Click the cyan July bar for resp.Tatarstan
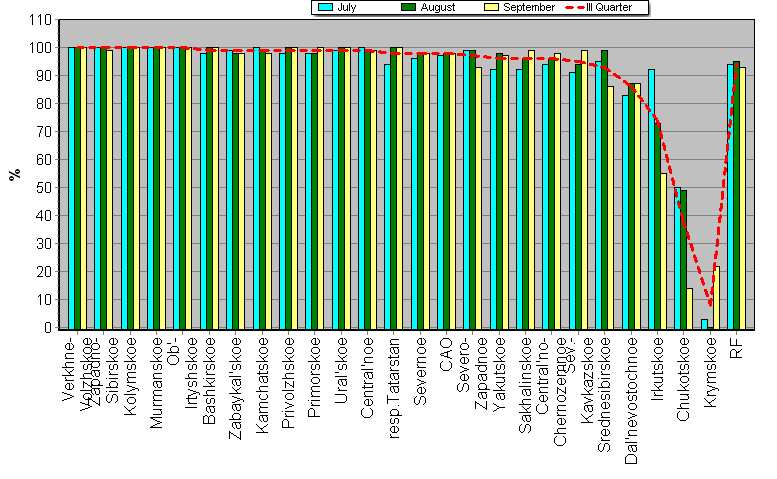Image resolution: width=777 pixels, height=479 pixels. pyautogui.click(x=388, y=197)
